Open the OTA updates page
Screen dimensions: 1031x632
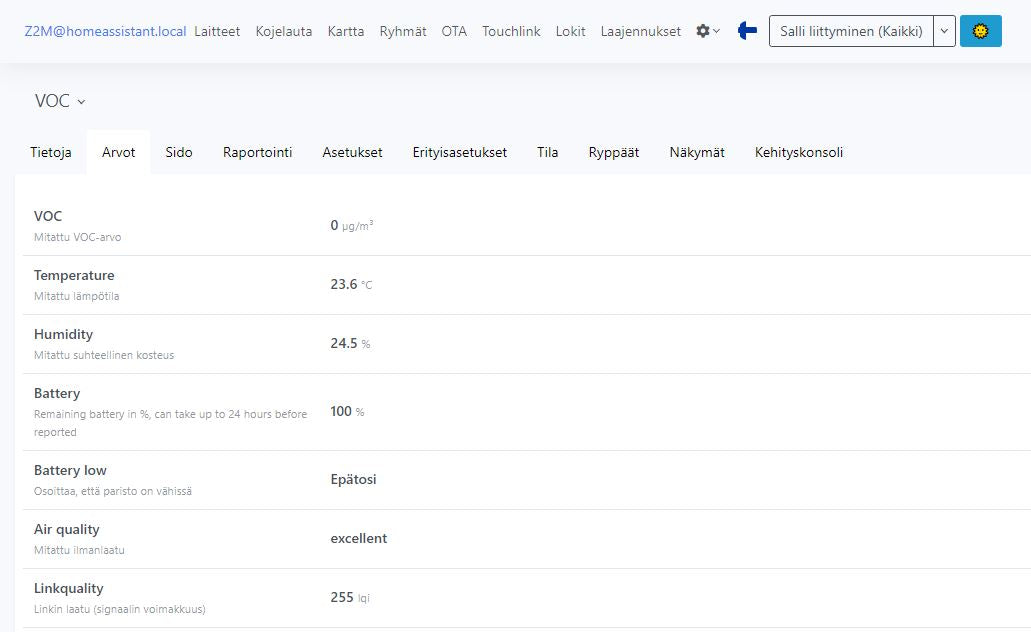click(454, 31)
